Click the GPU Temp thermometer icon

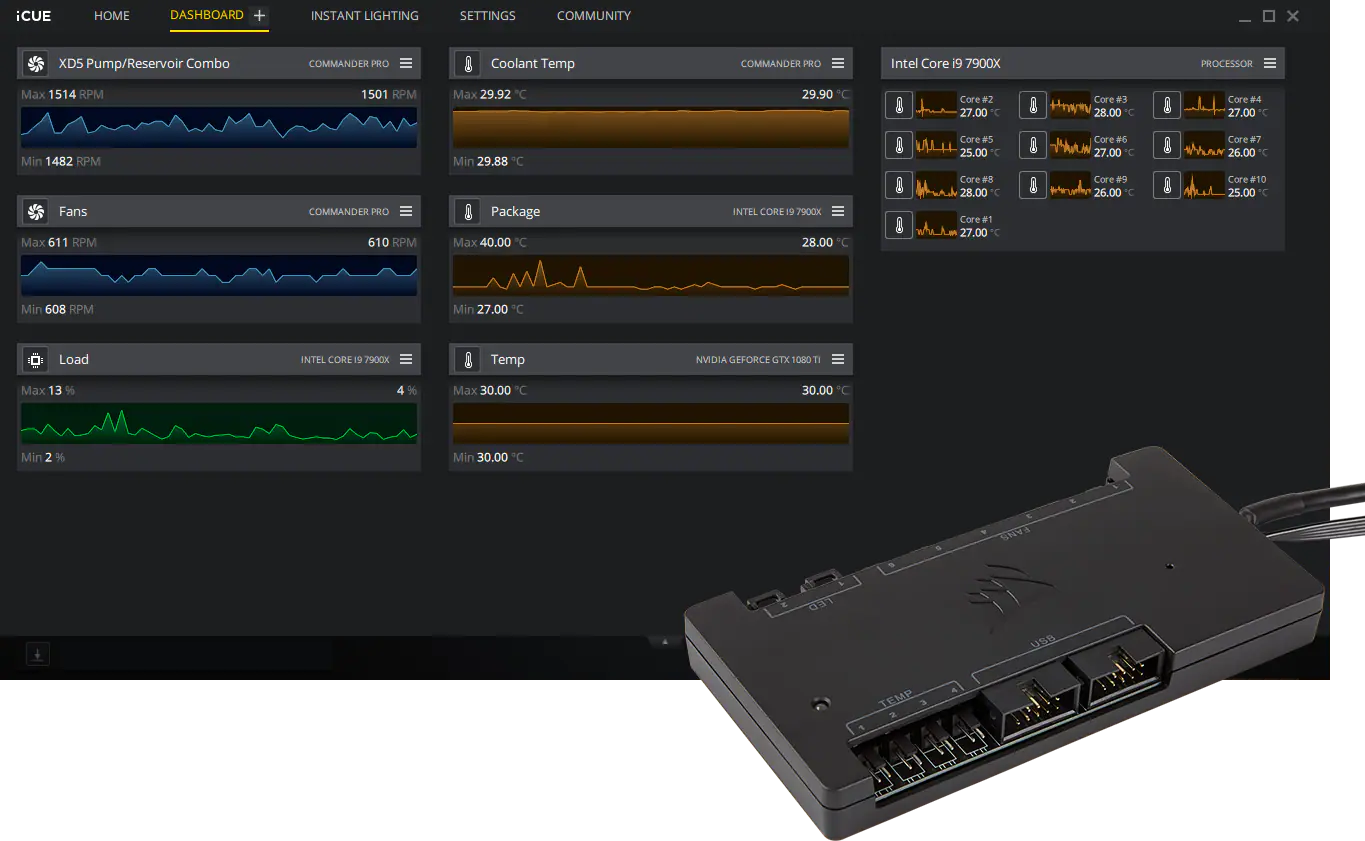tap(467, 360)
